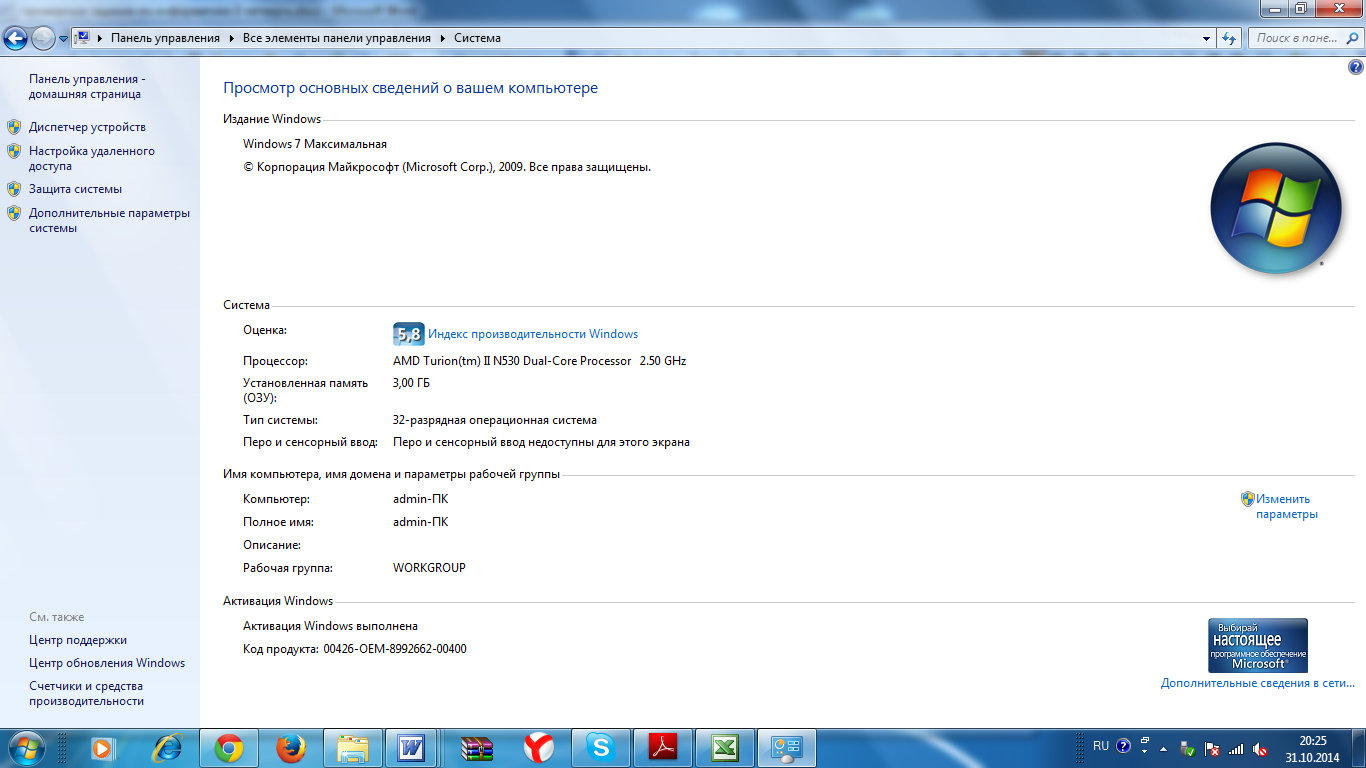The width and height of the screenshot is (1366, 768).
Task: Open Дополнительные сведения в сети link
Action: click(1258, 683)
